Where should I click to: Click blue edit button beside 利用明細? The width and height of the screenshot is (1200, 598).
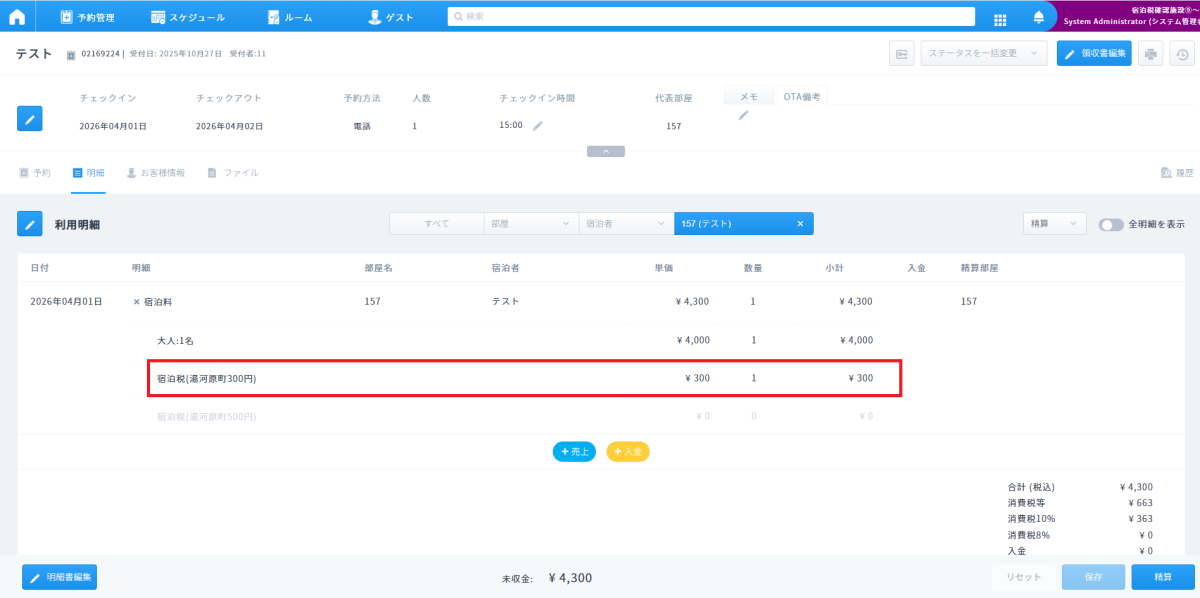tap(30, 224)
